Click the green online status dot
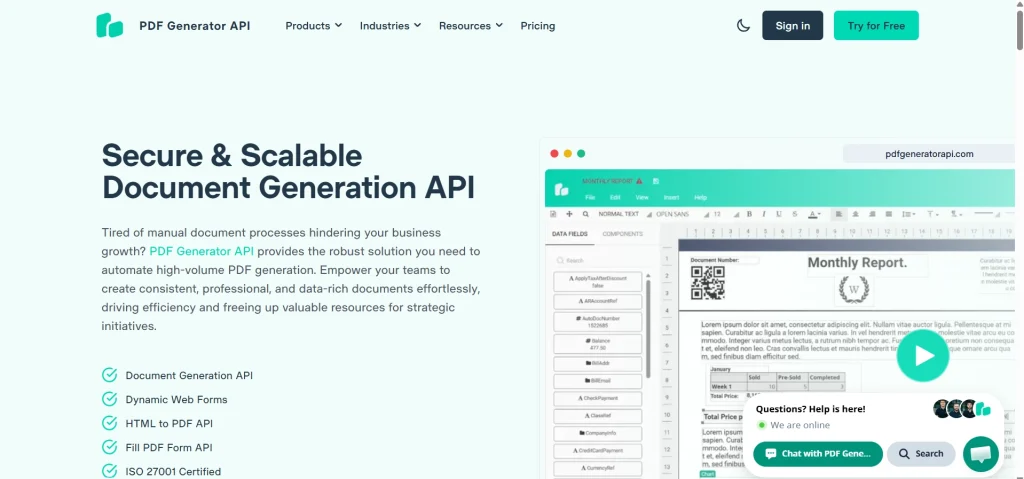The height and width of the screenshot is (479, 1024). [761, 425]
